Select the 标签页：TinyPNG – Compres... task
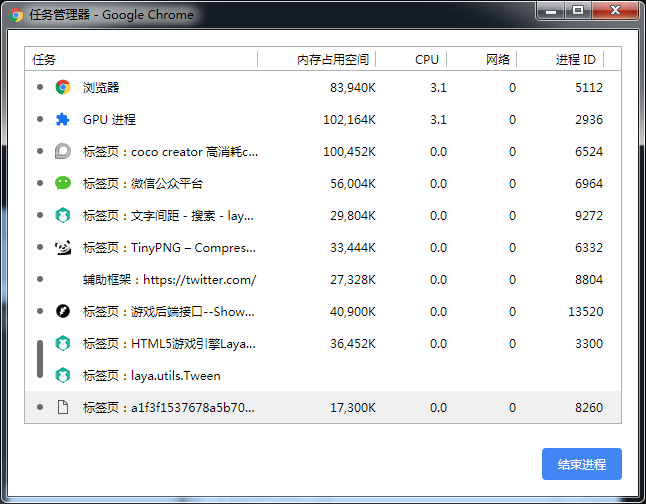The height and width of the screenshot is (504, 646). (x=323, y=247)
